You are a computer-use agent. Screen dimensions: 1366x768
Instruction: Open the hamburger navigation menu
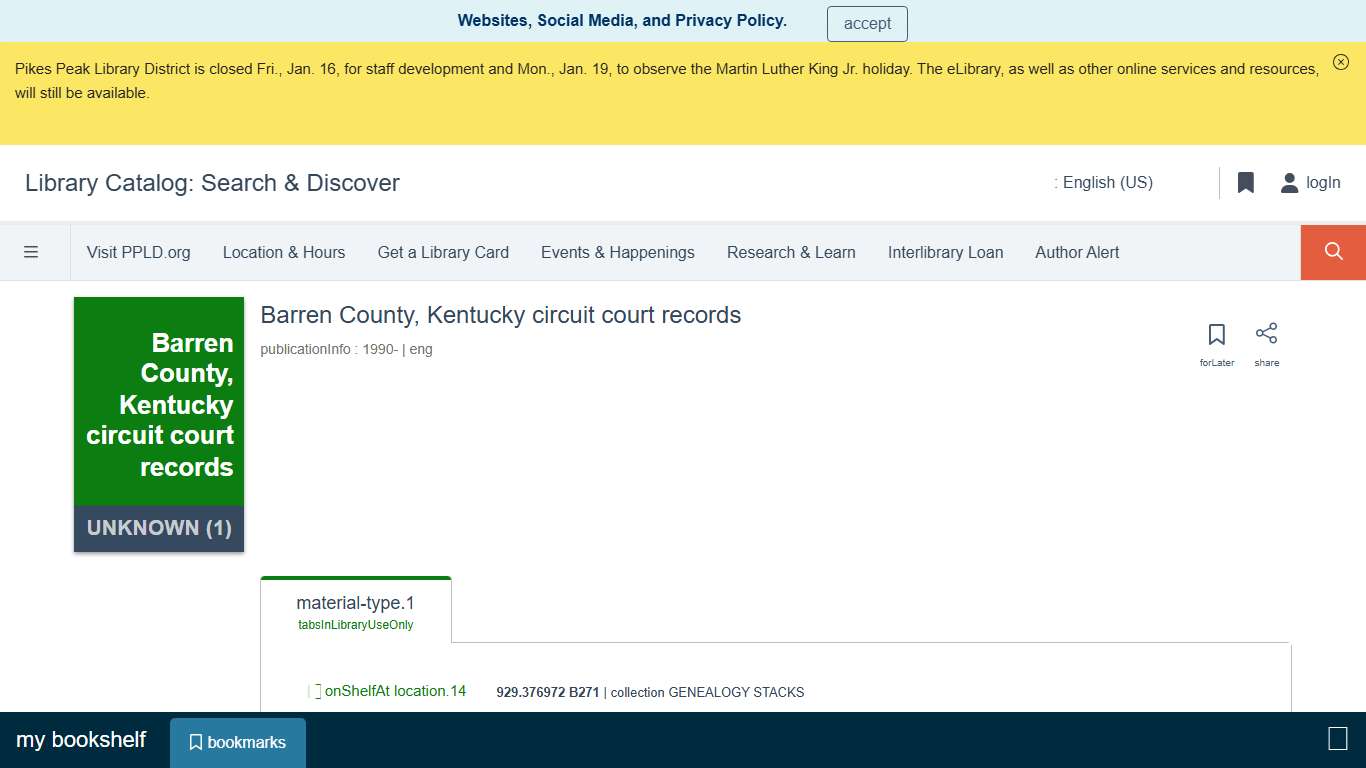[32, 251]
